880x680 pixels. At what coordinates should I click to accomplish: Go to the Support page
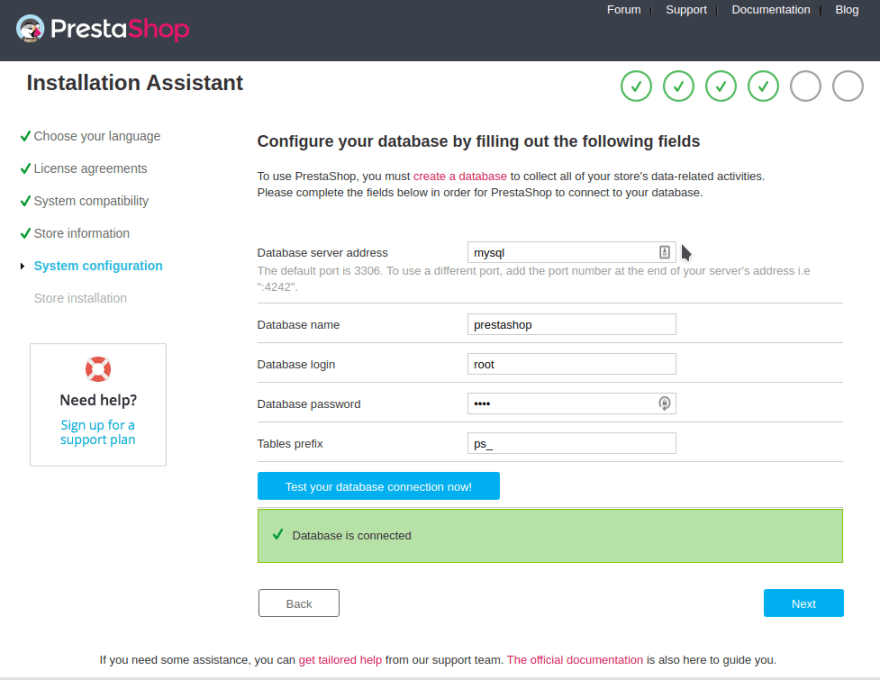pyautogui.click(x=686, y=10)
